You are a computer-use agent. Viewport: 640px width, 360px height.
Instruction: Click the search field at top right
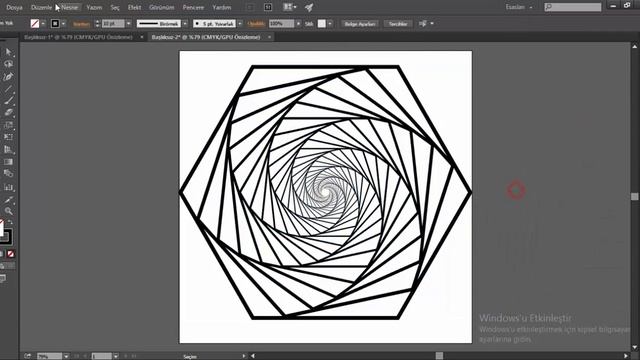click(573, 7)
